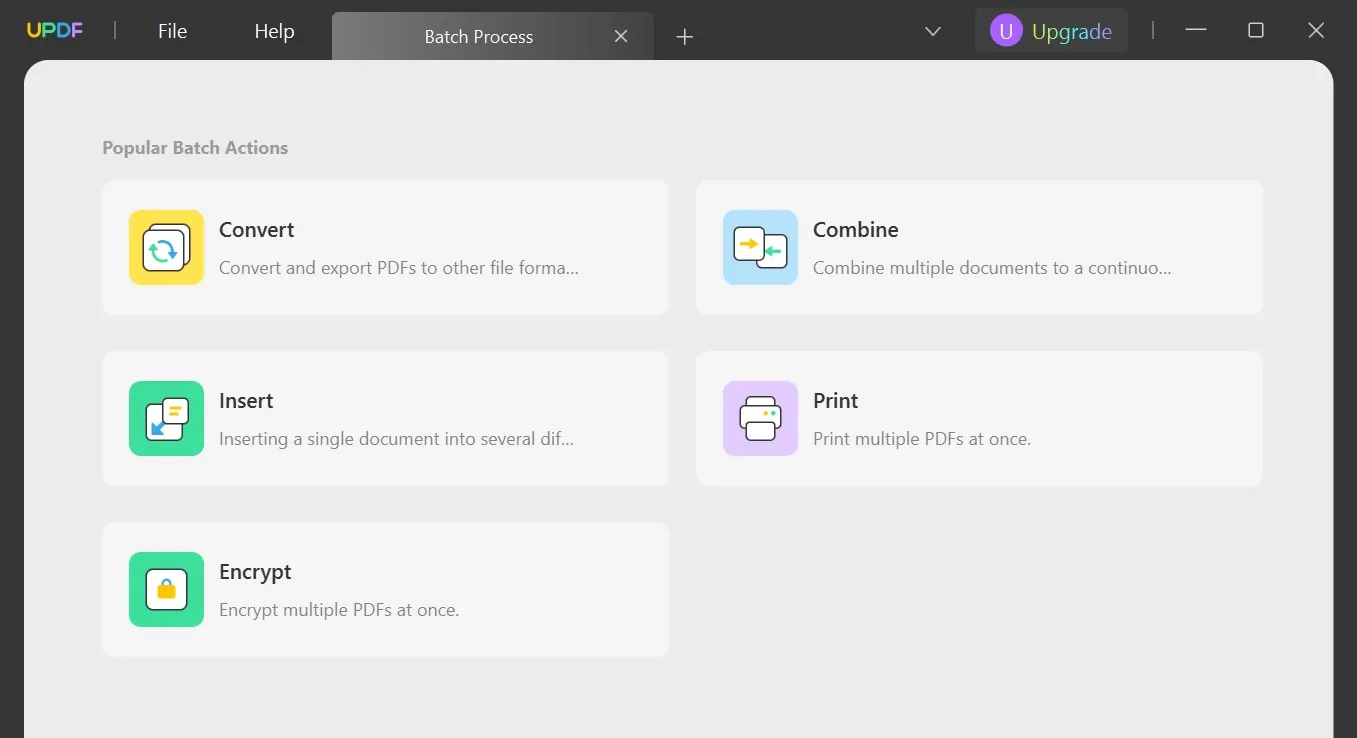Open account options via the U avatar icon
This screenshot has height=738, width=1357.
point(1005,30)
